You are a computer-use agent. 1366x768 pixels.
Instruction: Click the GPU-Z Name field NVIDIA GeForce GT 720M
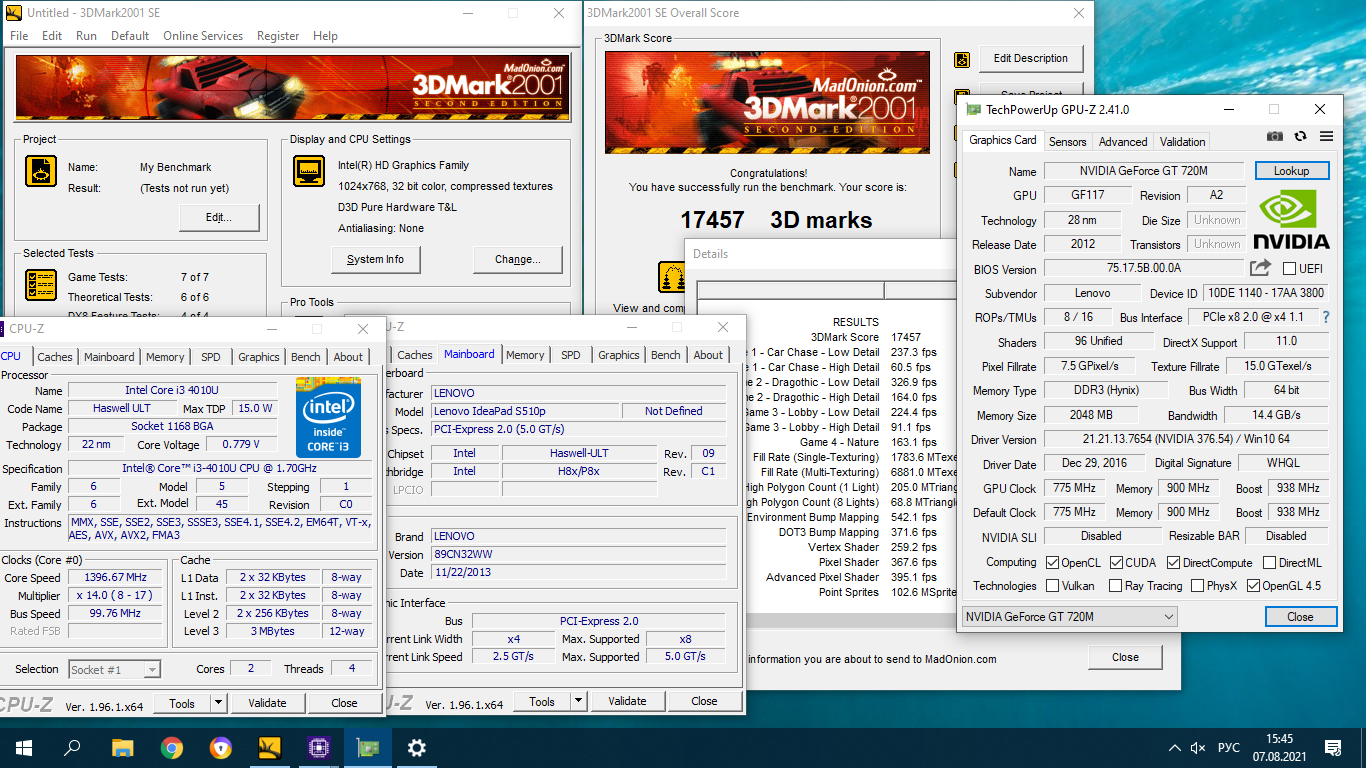(x=1144, y=172)
